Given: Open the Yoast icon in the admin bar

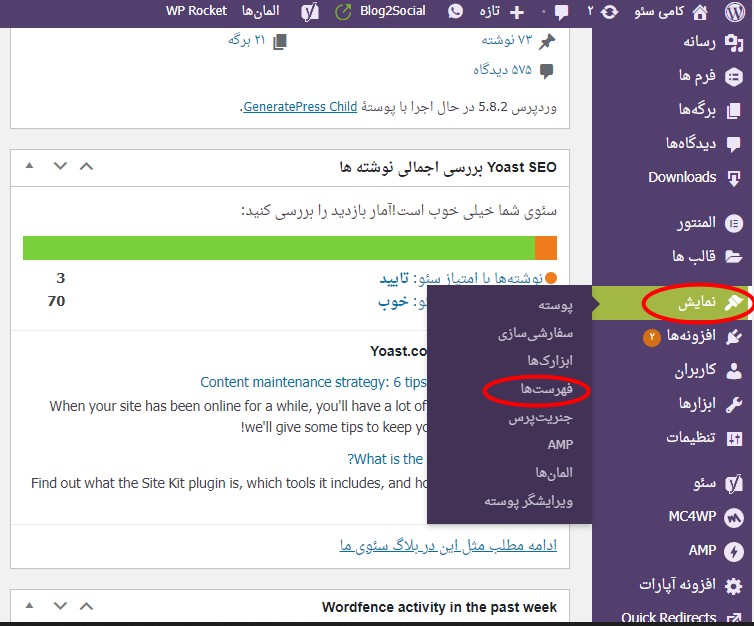Looking at the screenshot, I should coord(310,12).
